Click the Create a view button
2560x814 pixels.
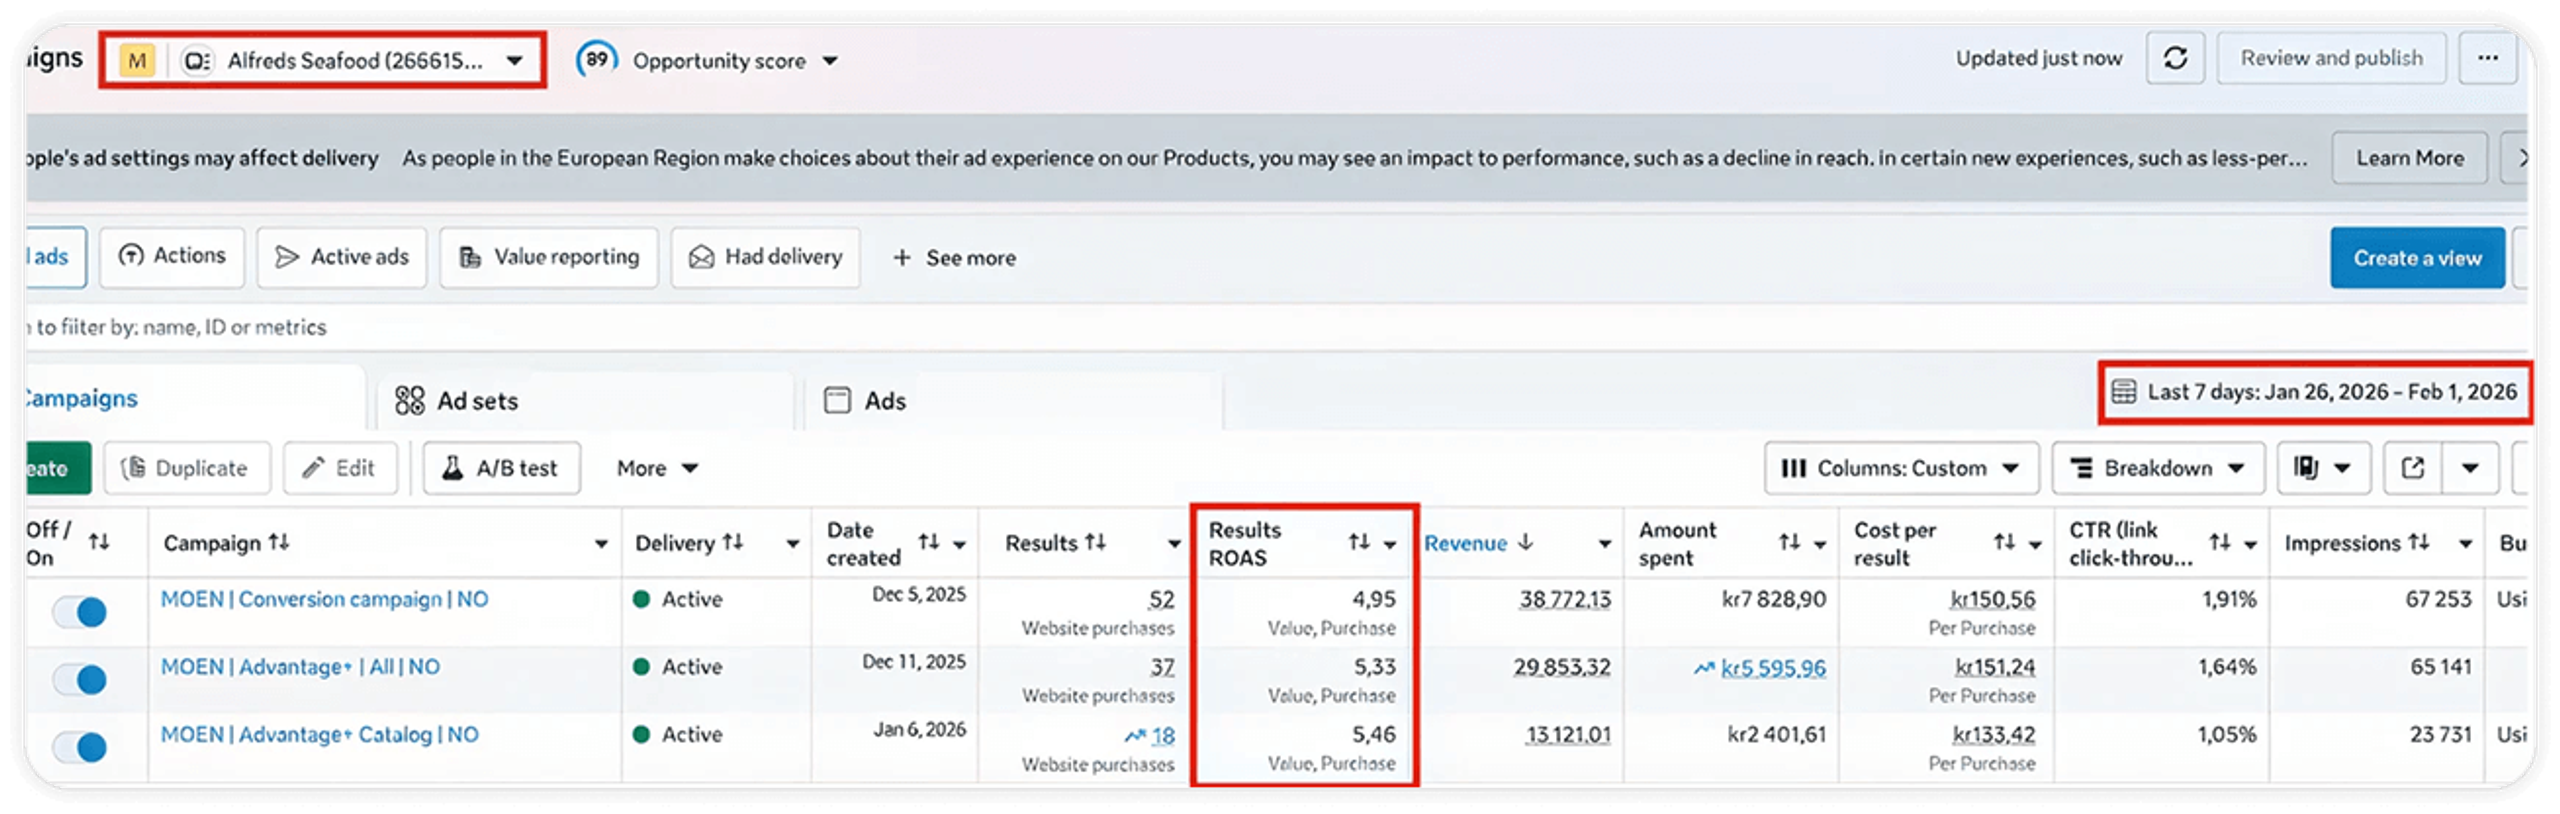tap(2416, 258)
